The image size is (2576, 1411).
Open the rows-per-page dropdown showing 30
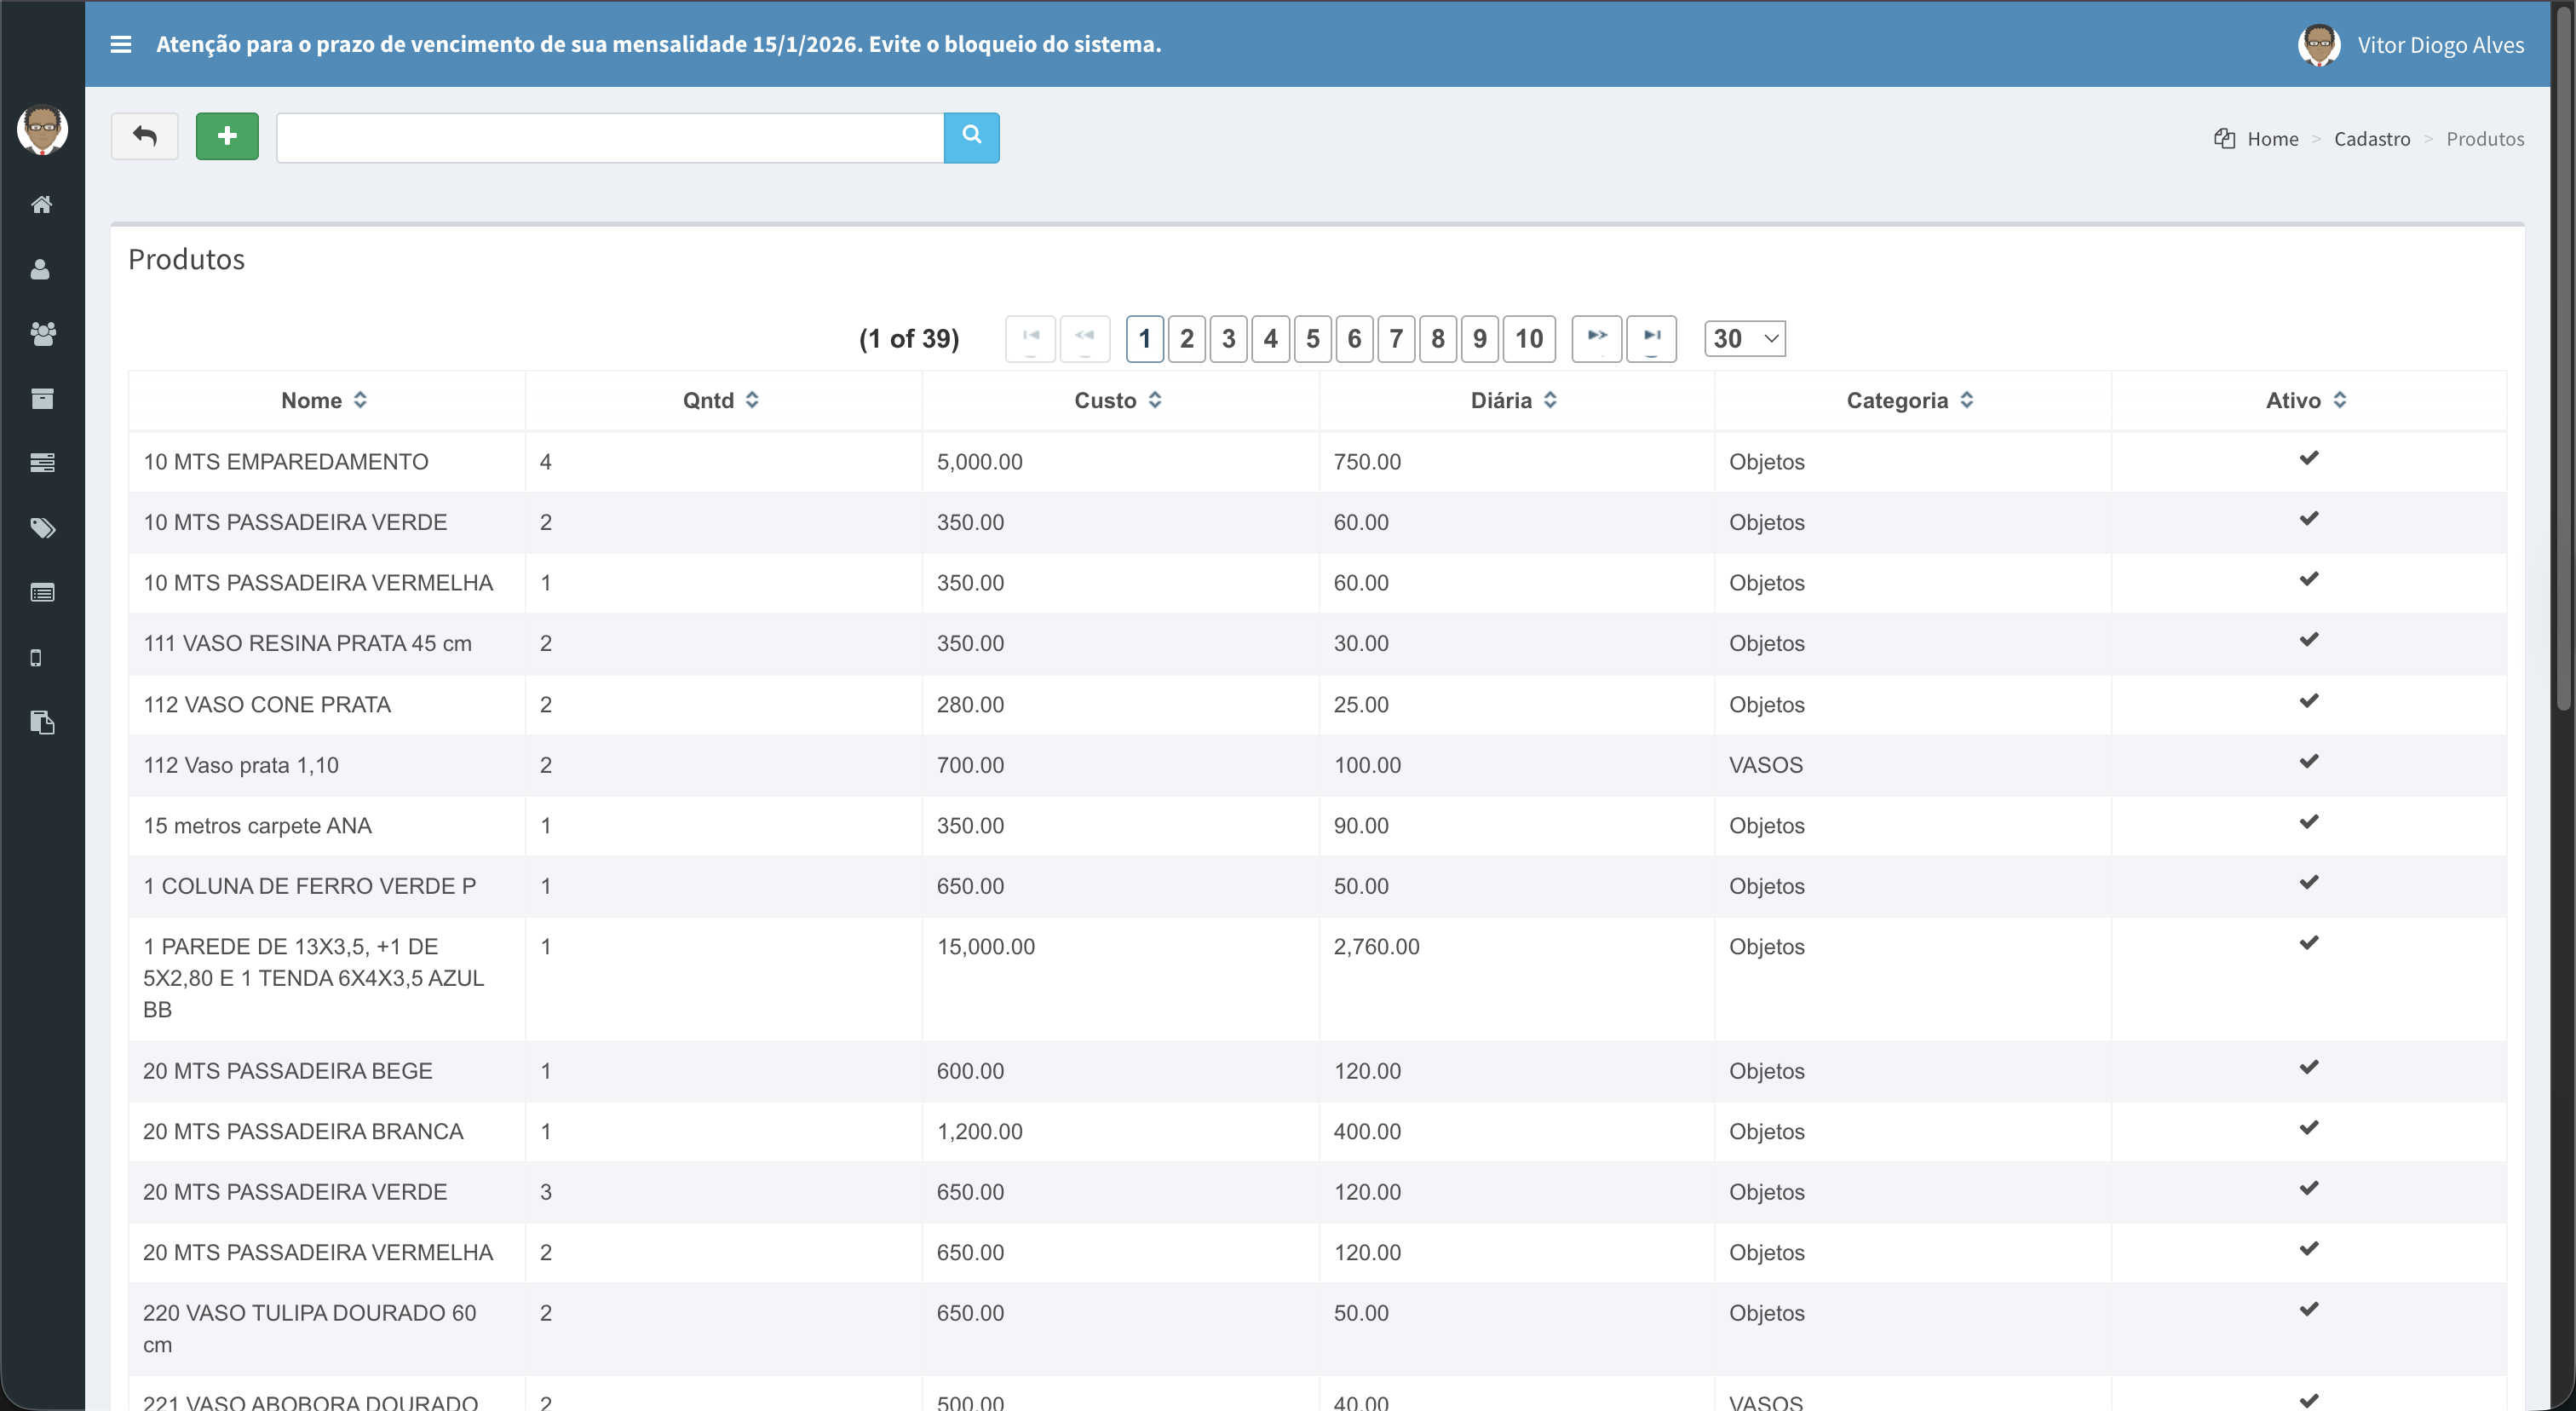pyautogui.click(x=1745, y=338)
